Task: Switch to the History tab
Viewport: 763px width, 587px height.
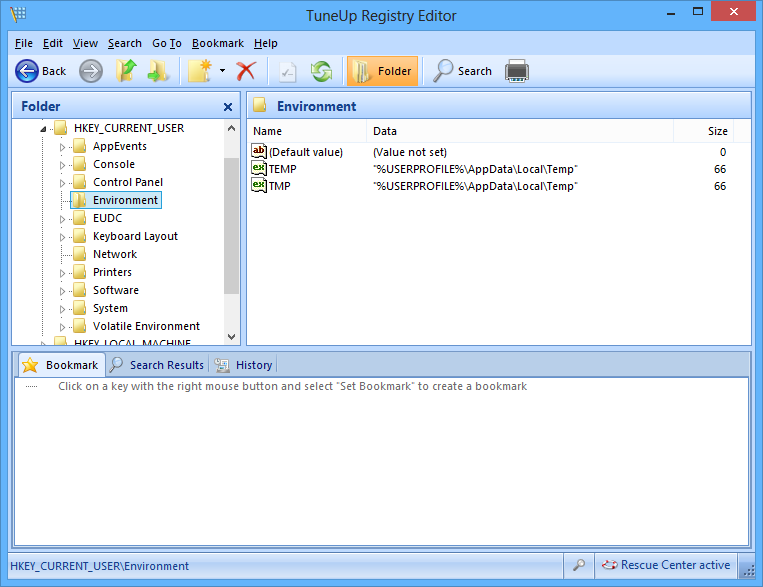Action: pyautogui.click(x=243, y=365)
